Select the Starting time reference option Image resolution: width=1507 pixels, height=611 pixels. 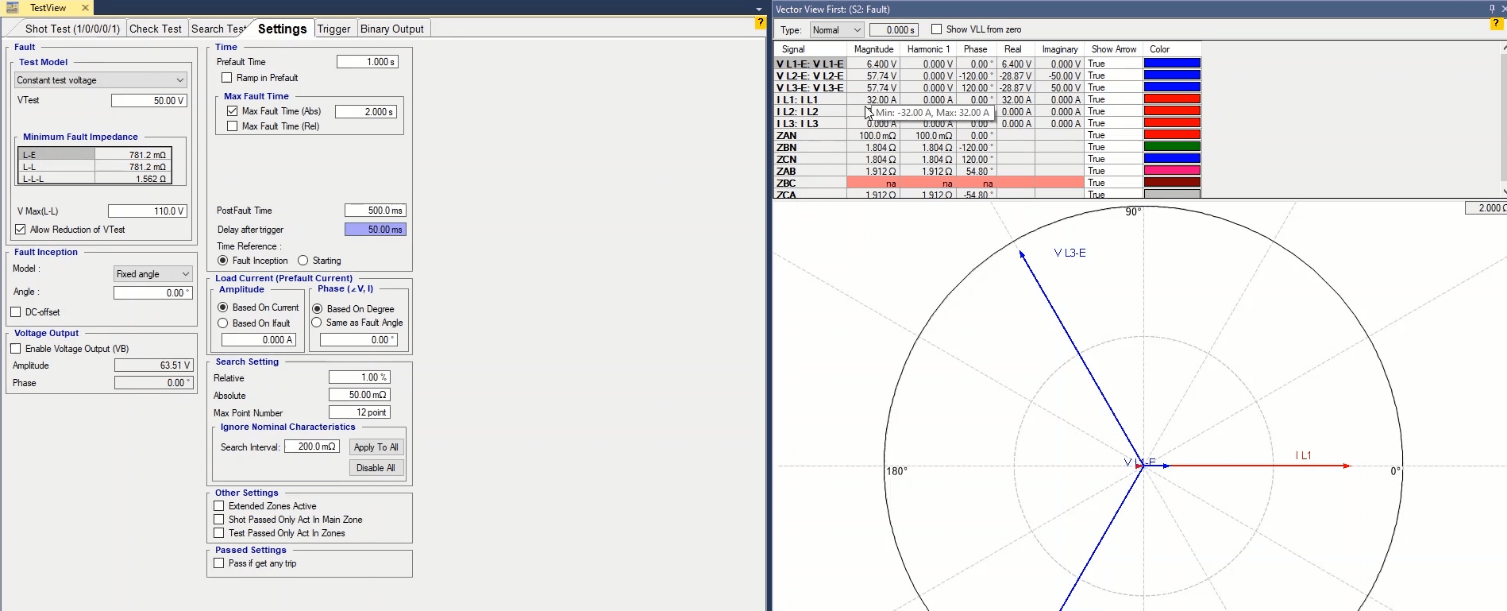point(303,260)
